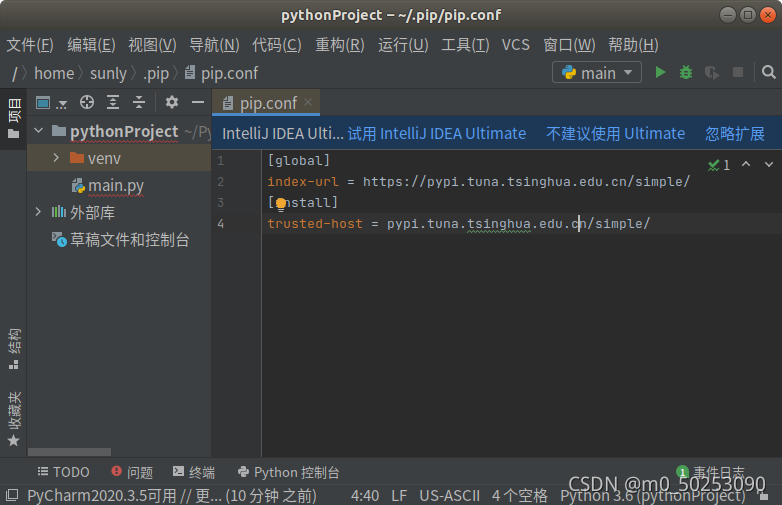Open the 运行(U) menu
This screenshot has height=505, width=782.
(x=403, y=45)
